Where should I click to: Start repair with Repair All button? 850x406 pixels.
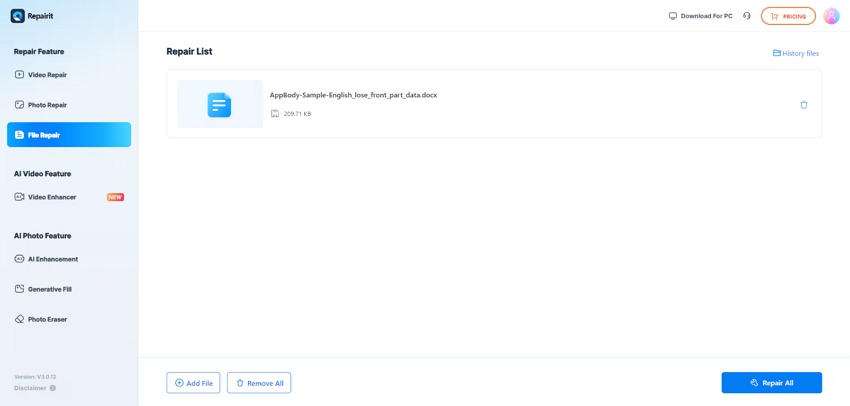pos(771,383)
